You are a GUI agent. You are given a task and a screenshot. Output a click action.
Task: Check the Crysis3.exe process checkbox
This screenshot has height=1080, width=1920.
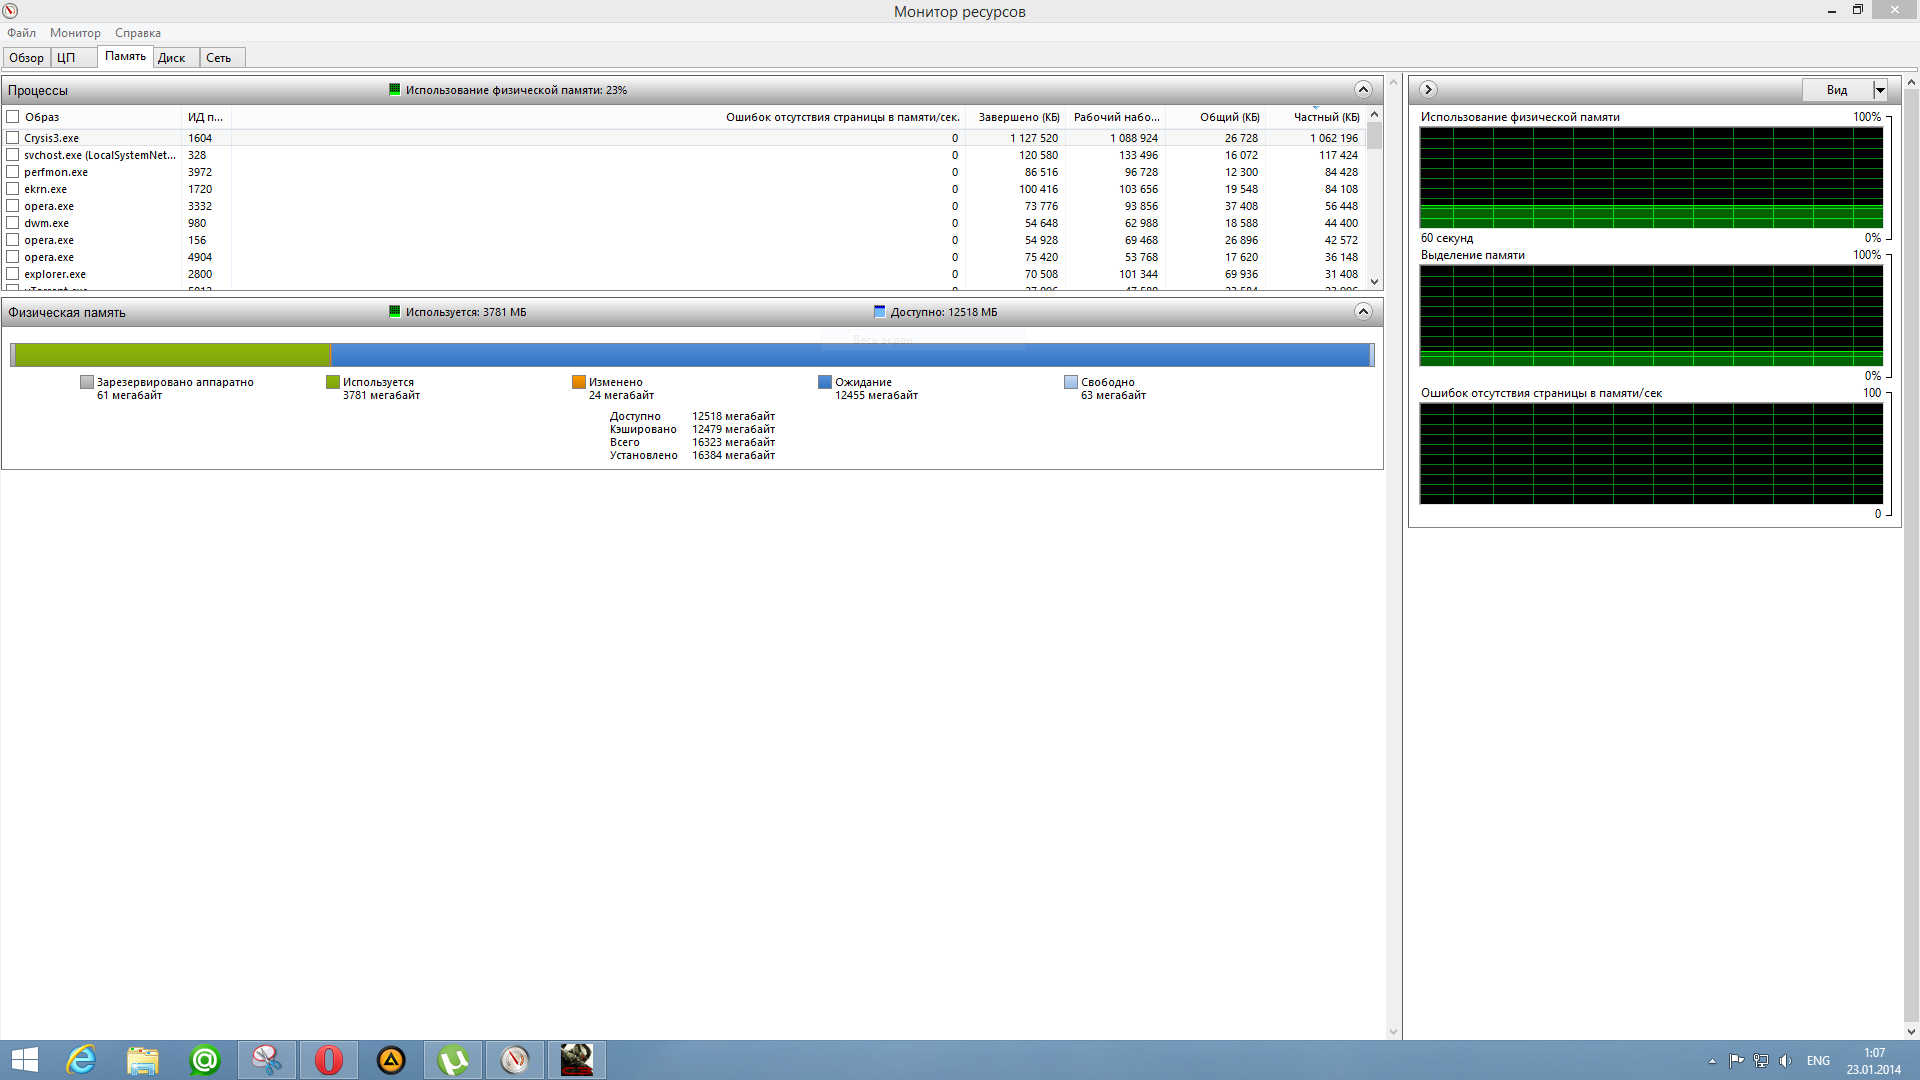pyautogui.click(x=13, y=138)
